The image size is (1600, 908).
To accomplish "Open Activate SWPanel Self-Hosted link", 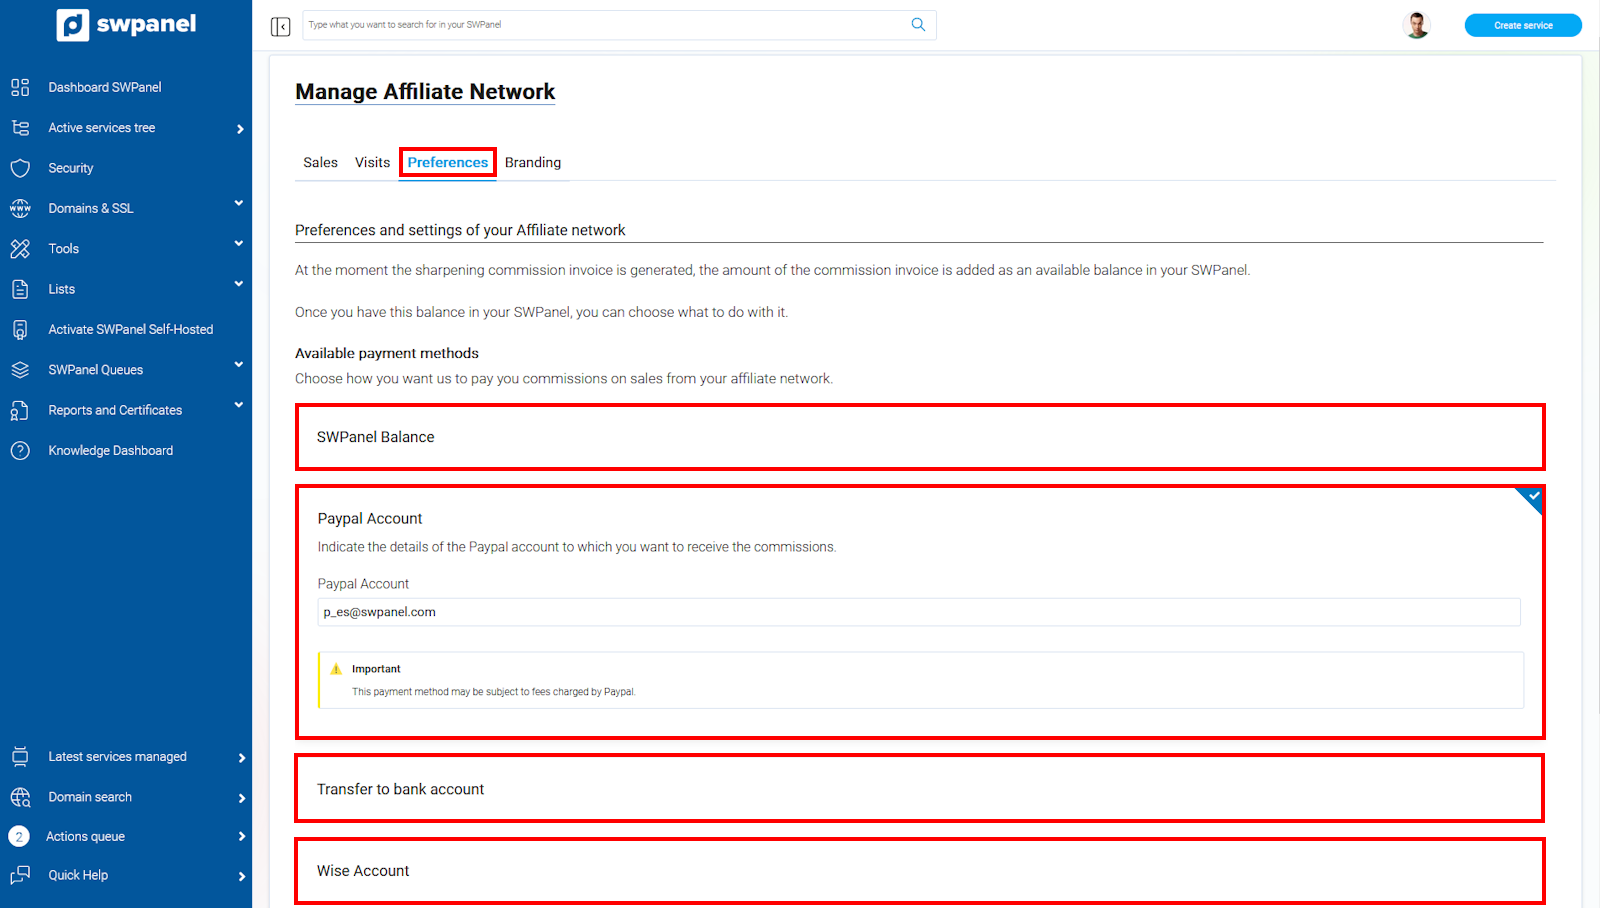I will (x=130, y=329).
